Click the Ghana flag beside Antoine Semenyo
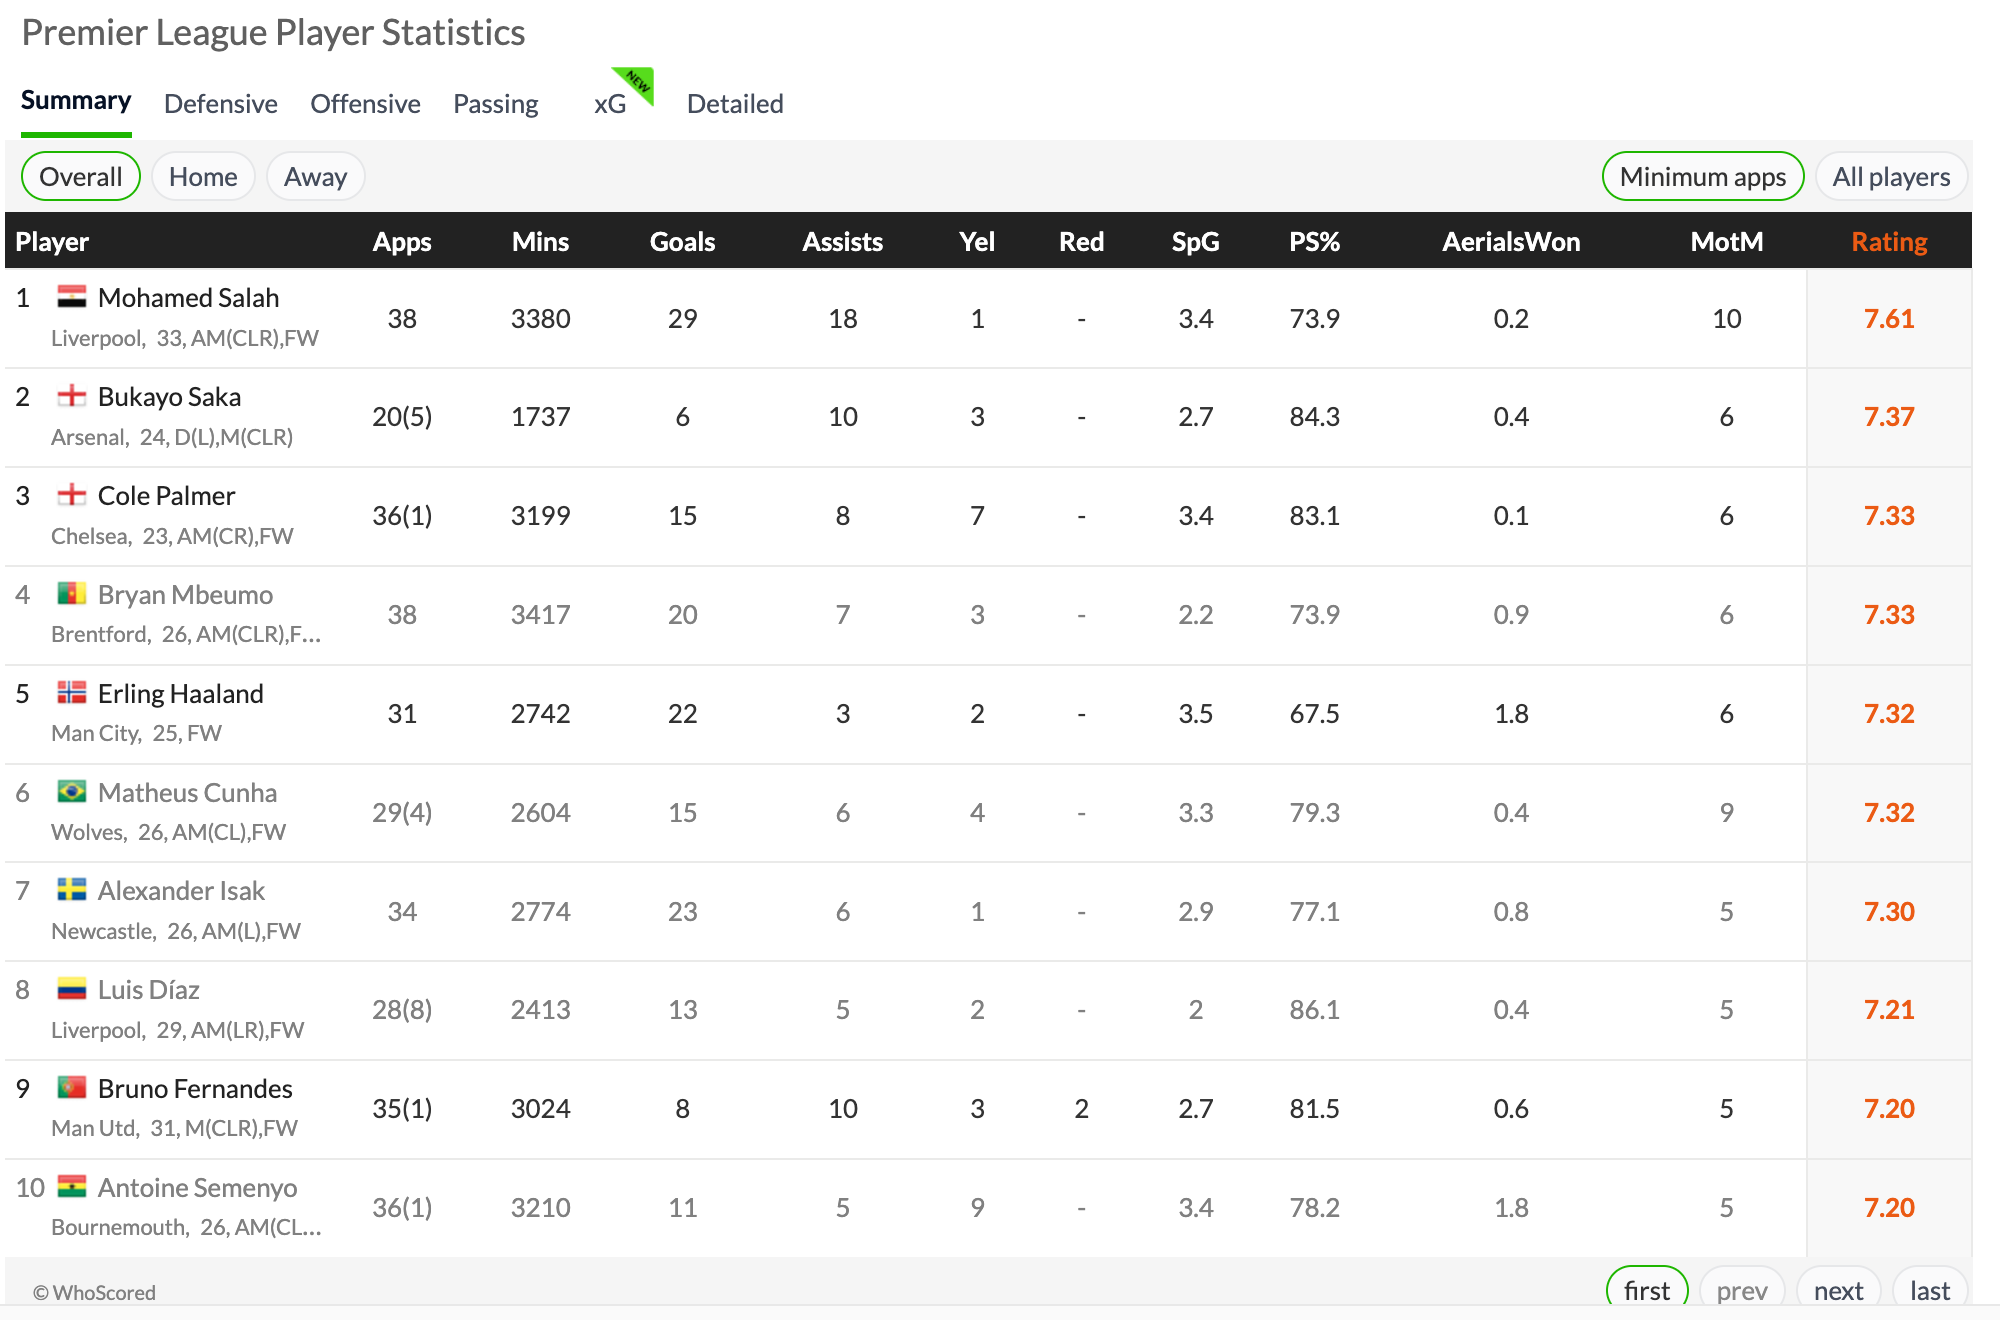Image resolution: width=2000 pixels, height=1320 pixels. tap(71, 1187)
